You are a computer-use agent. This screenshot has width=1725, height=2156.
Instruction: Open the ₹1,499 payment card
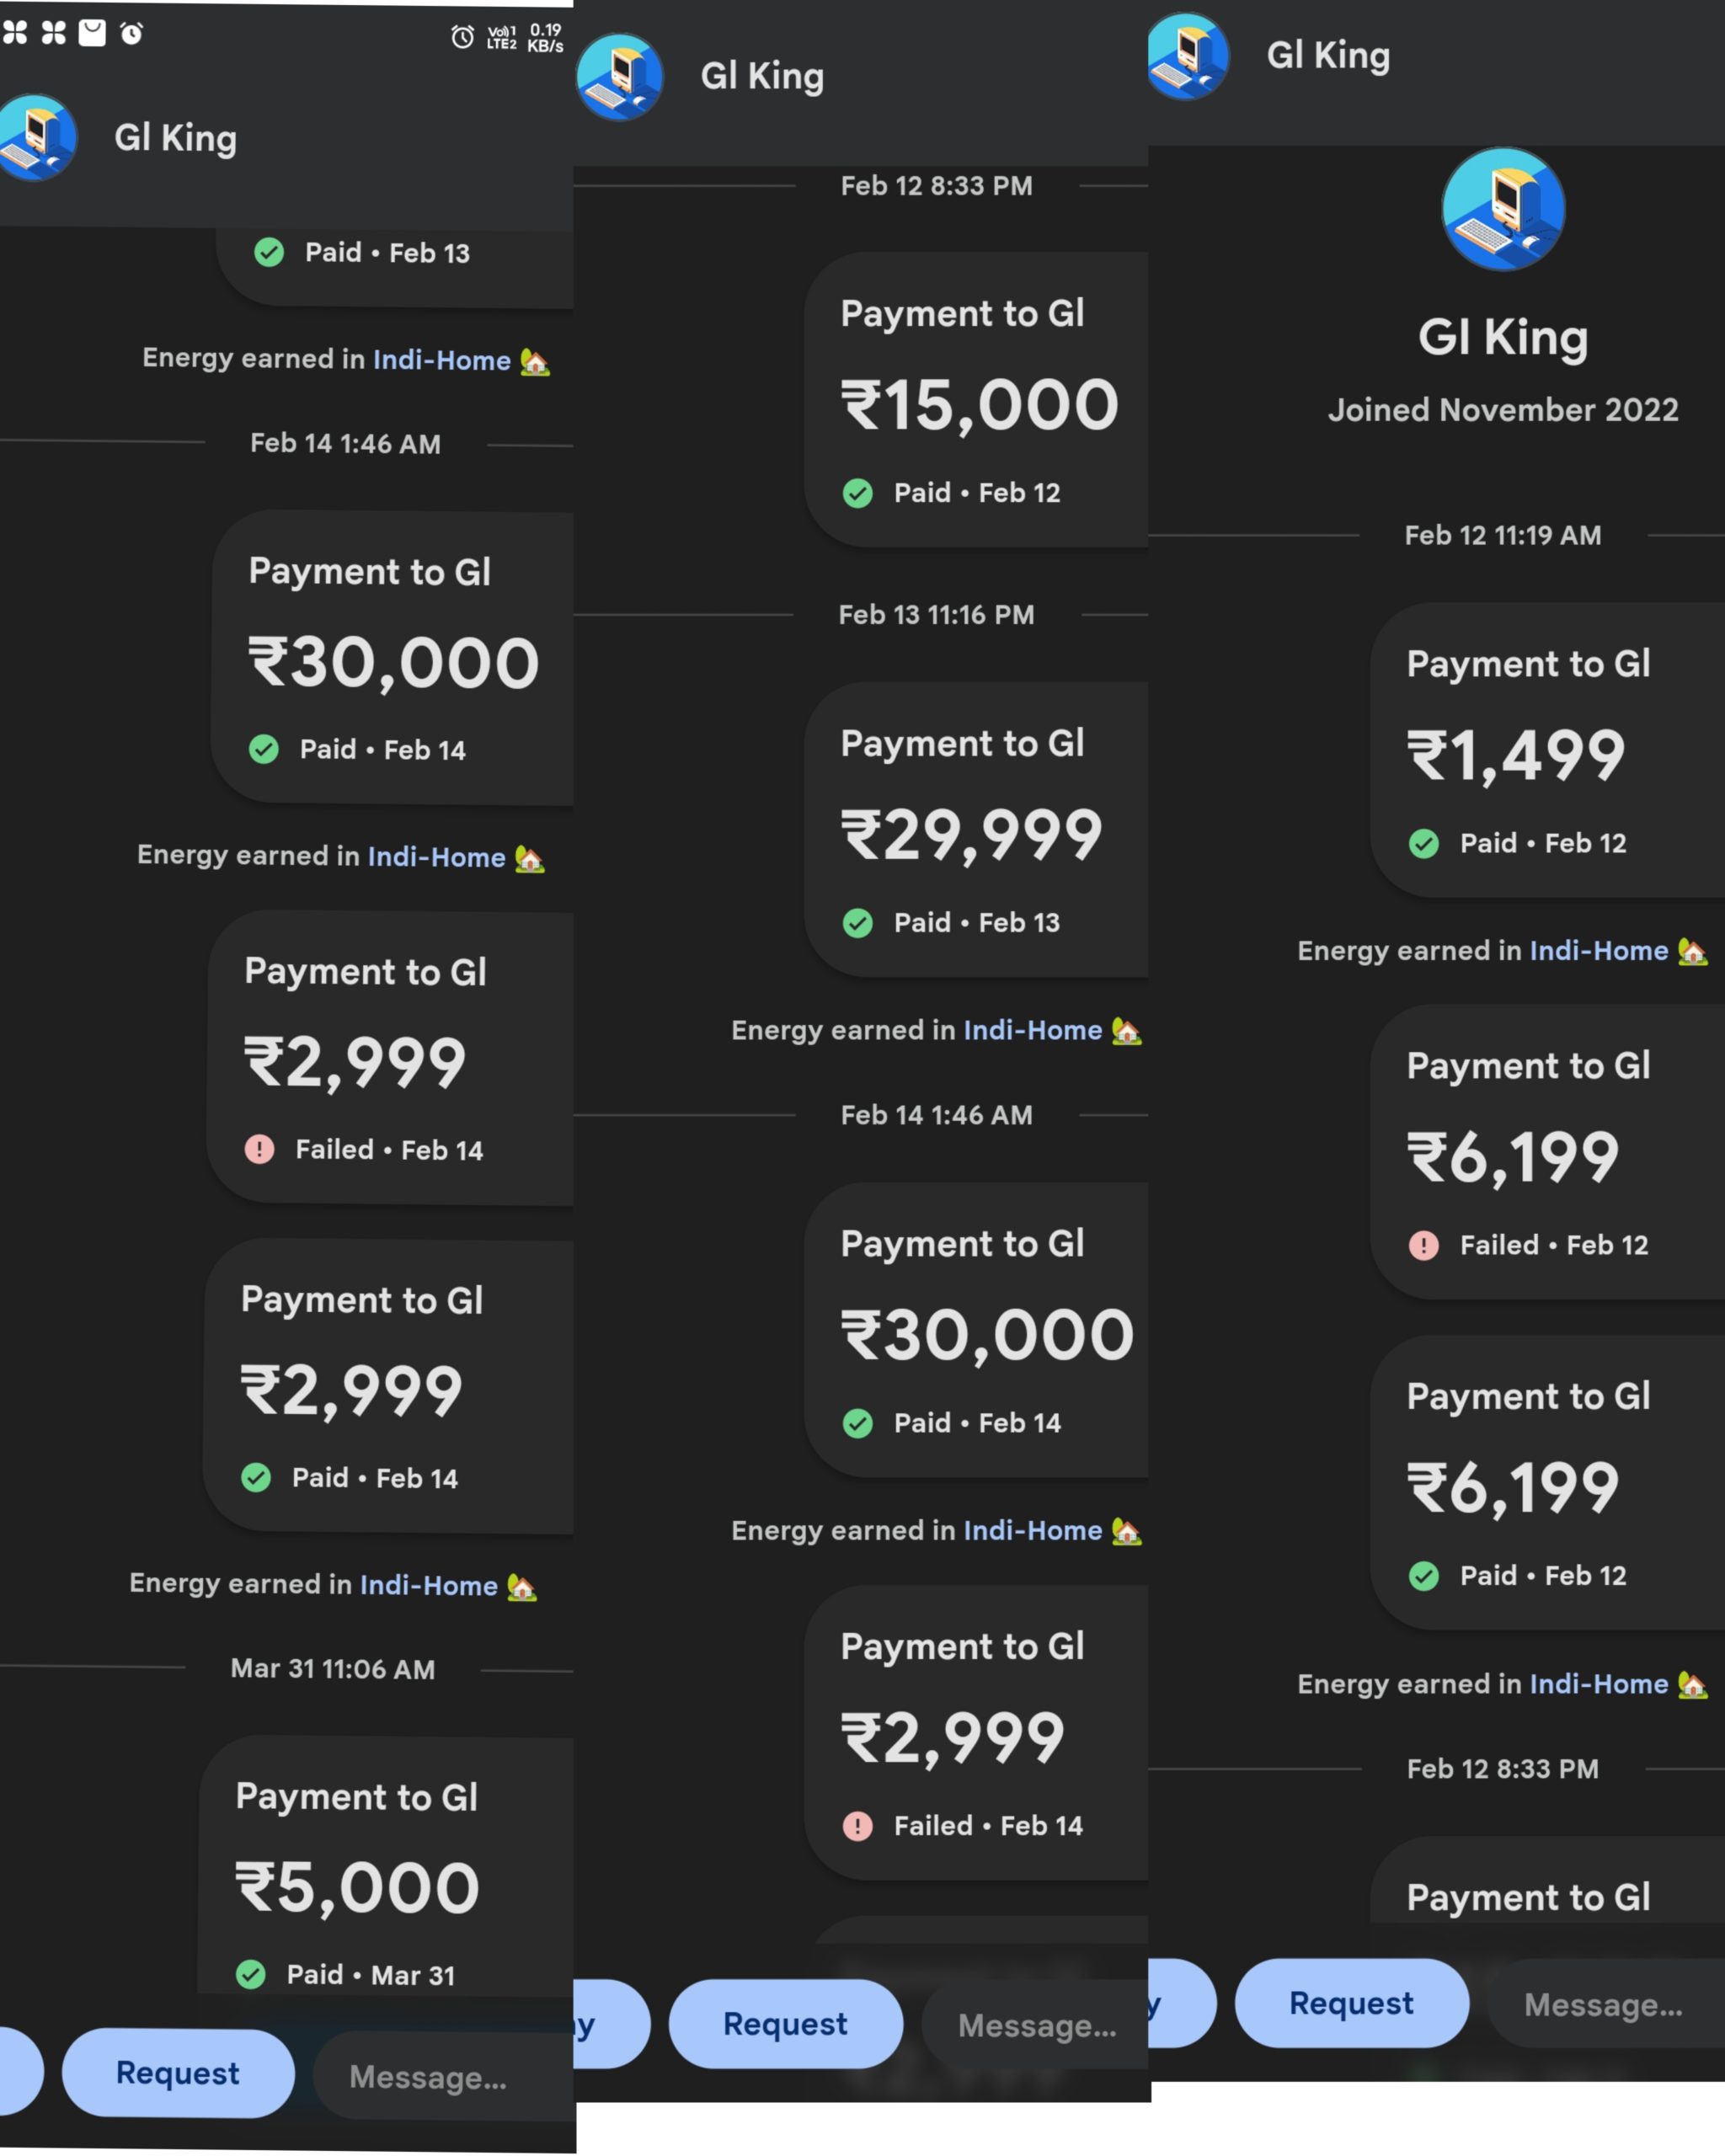point(1545,750)
